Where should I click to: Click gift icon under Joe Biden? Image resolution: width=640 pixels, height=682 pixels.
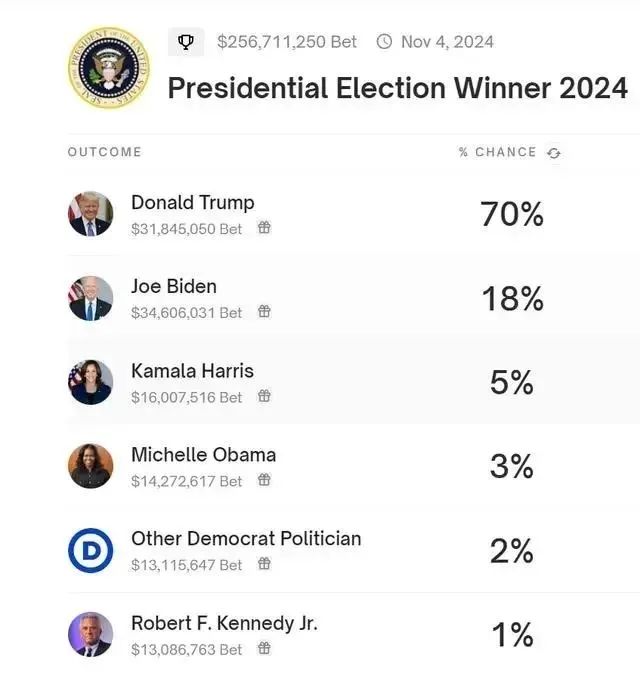[264, 312]
